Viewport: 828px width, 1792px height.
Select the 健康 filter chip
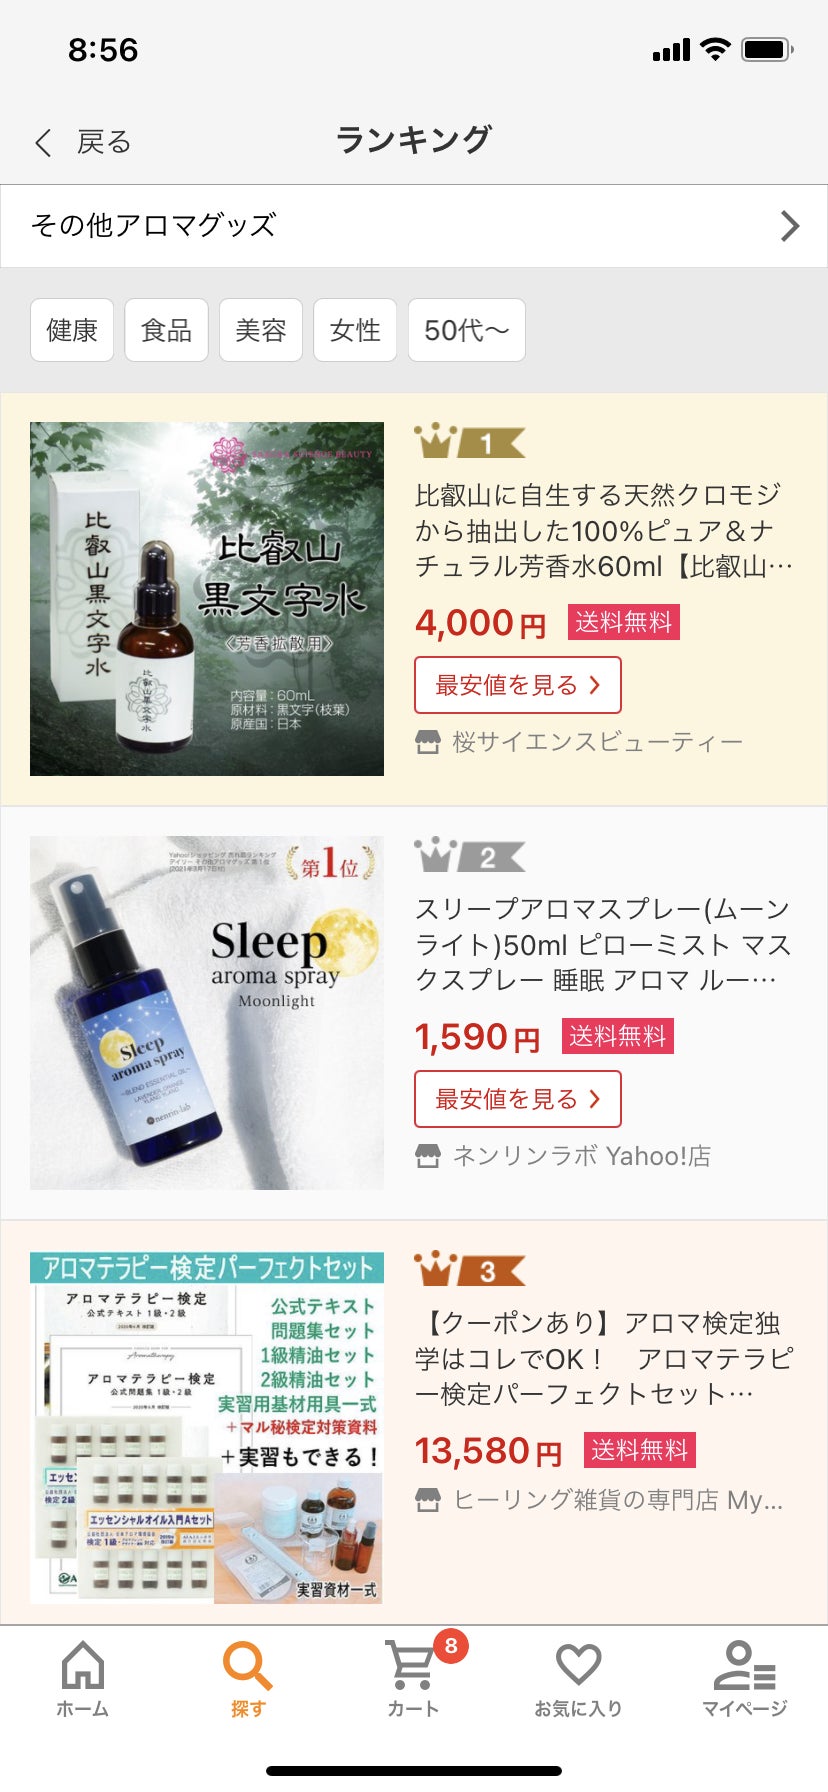coord(72,330)
